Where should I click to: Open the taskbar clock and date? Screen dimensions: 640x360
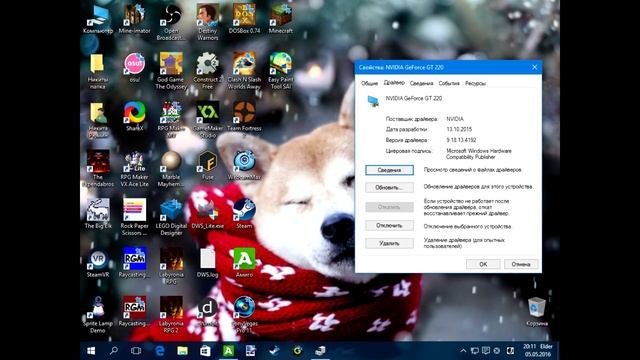point(538,351)
